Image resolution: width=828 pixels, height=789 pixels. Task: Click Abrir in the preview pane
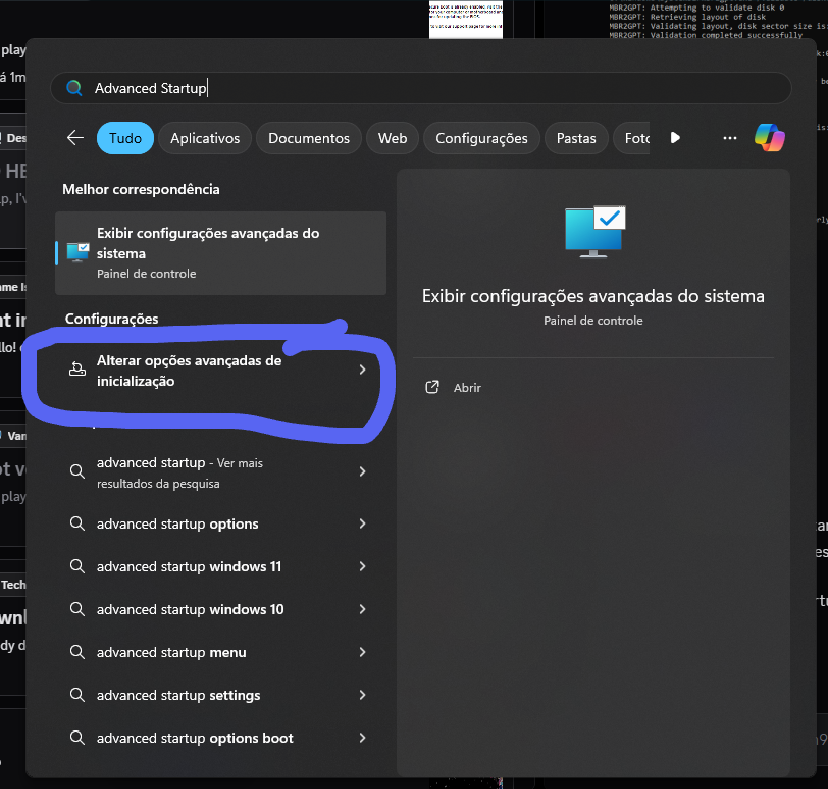coord(467,388)
